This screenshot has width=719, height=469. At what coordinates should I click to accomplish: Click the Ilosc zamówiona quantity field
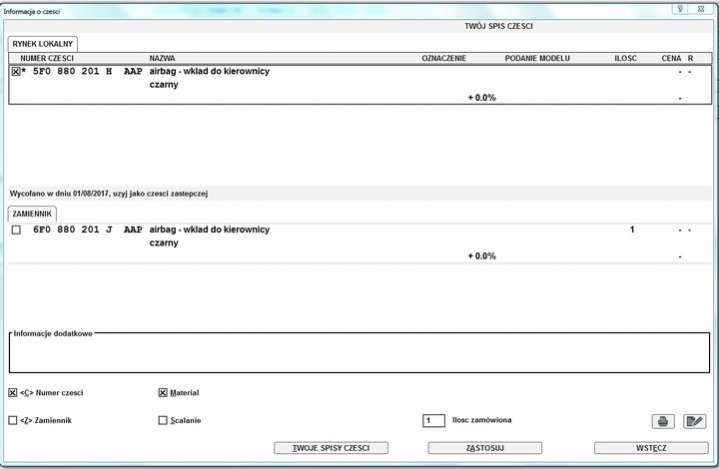coord(434,420)
